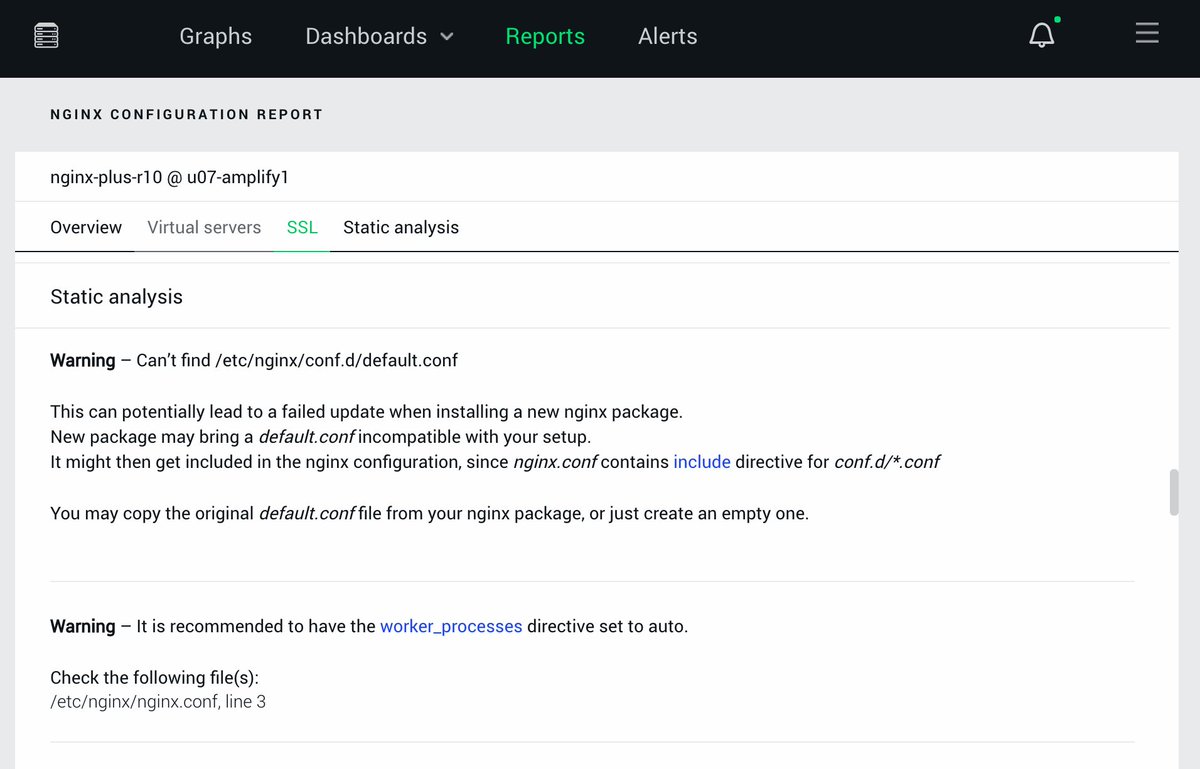Expand the Dashboards dropdown arrow

point(447,37)
